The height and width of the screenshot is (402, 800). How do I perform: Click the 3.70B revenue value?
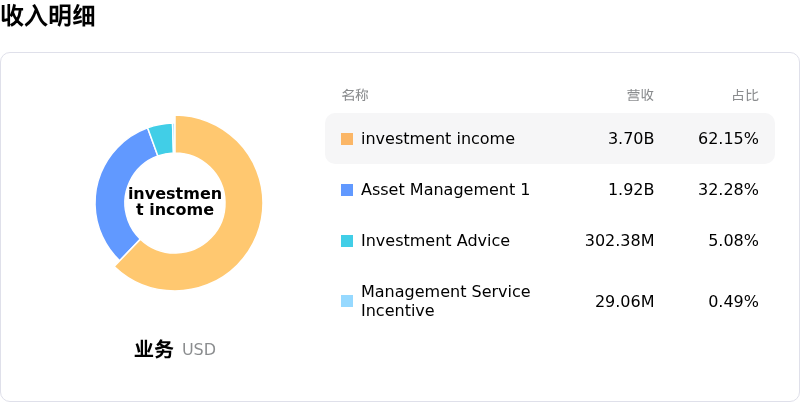(x=631, y=139)
